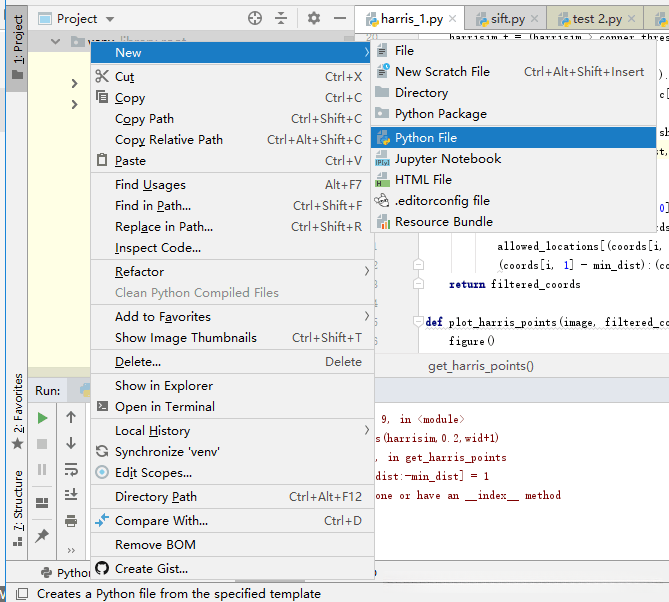
Task: Click Open in Terminal menu entry
Action: tap(165, 406)
